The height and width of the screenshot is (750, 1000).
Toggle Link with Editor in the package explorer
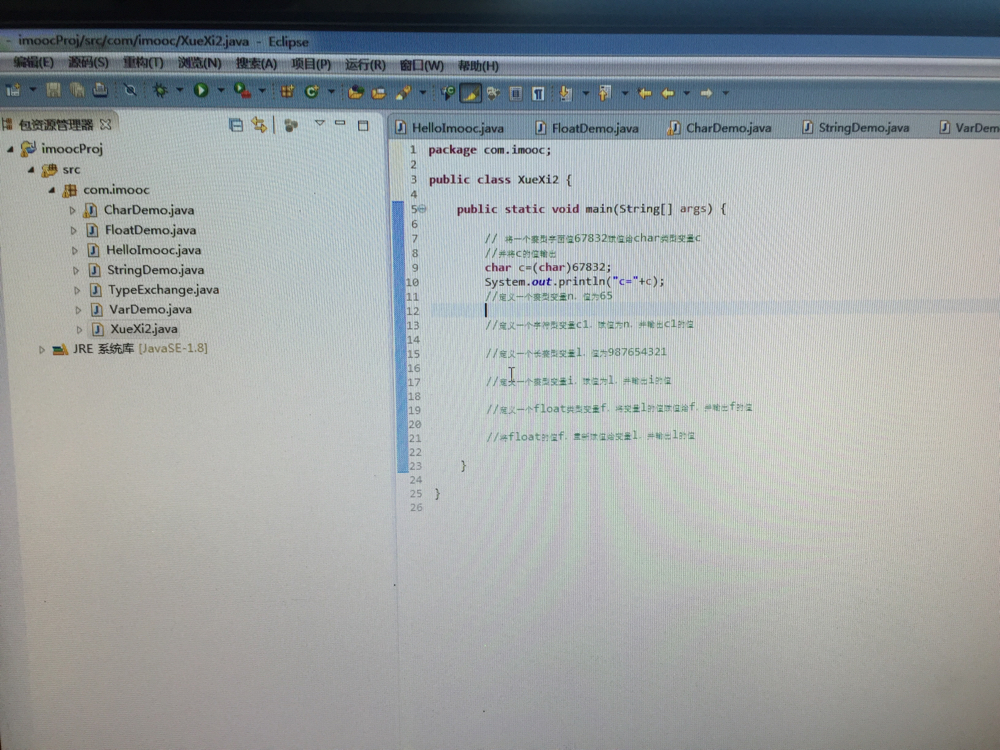point(259,125)
